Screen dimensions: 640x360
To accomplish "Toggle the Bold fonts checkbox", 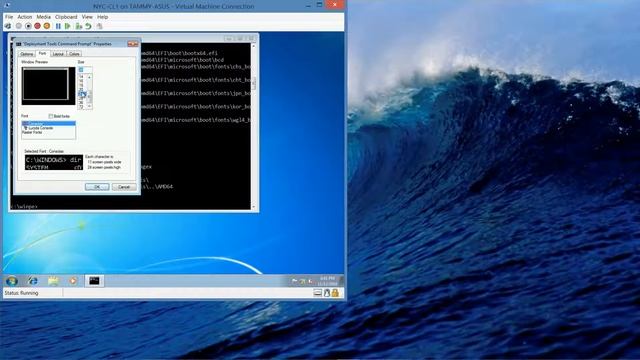I will (51, 116).
